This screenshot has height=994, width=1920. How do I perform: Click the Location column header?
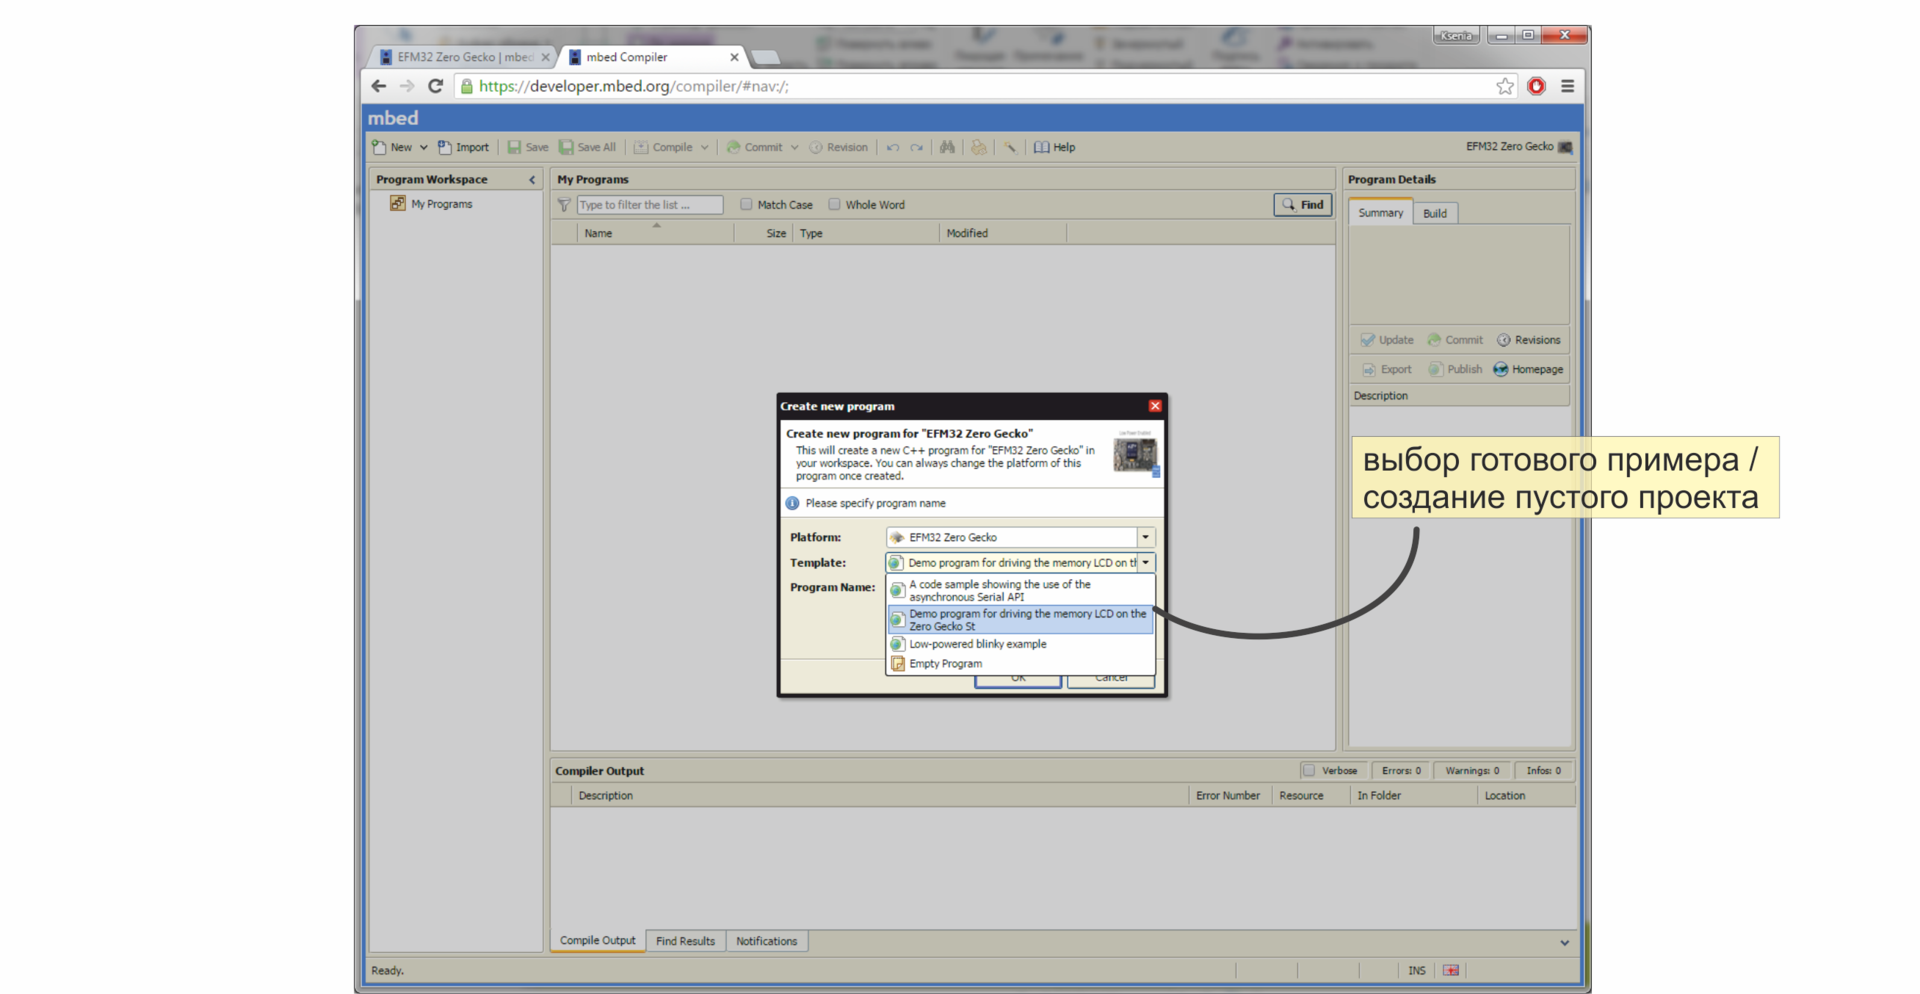pyautogui.click(x=1525, y=796)
